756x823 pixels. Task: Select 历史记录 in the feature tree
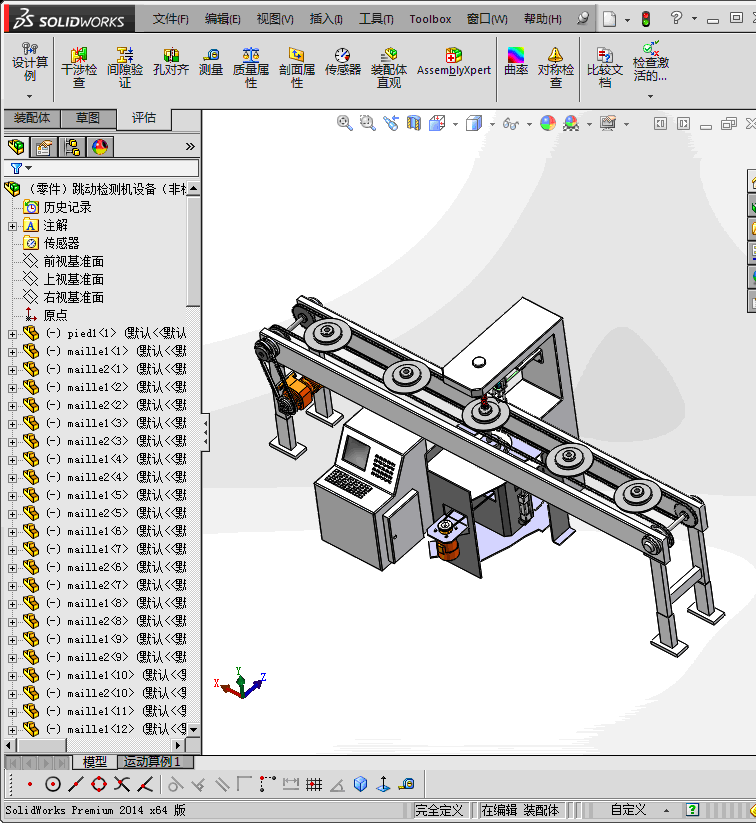tap(67, 207)
